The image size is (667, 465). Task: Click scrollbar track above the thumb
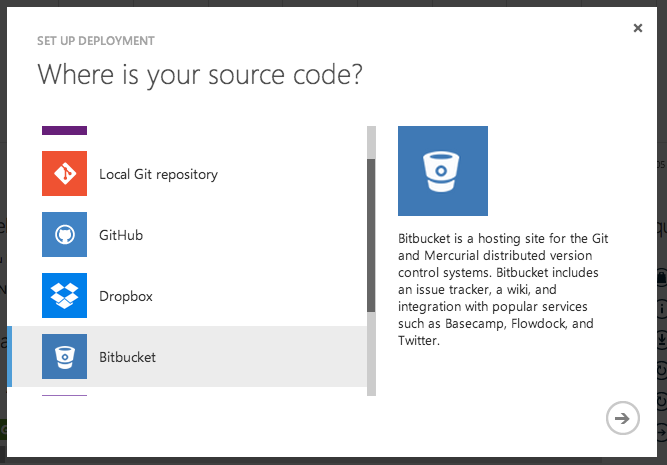(371, 142)
